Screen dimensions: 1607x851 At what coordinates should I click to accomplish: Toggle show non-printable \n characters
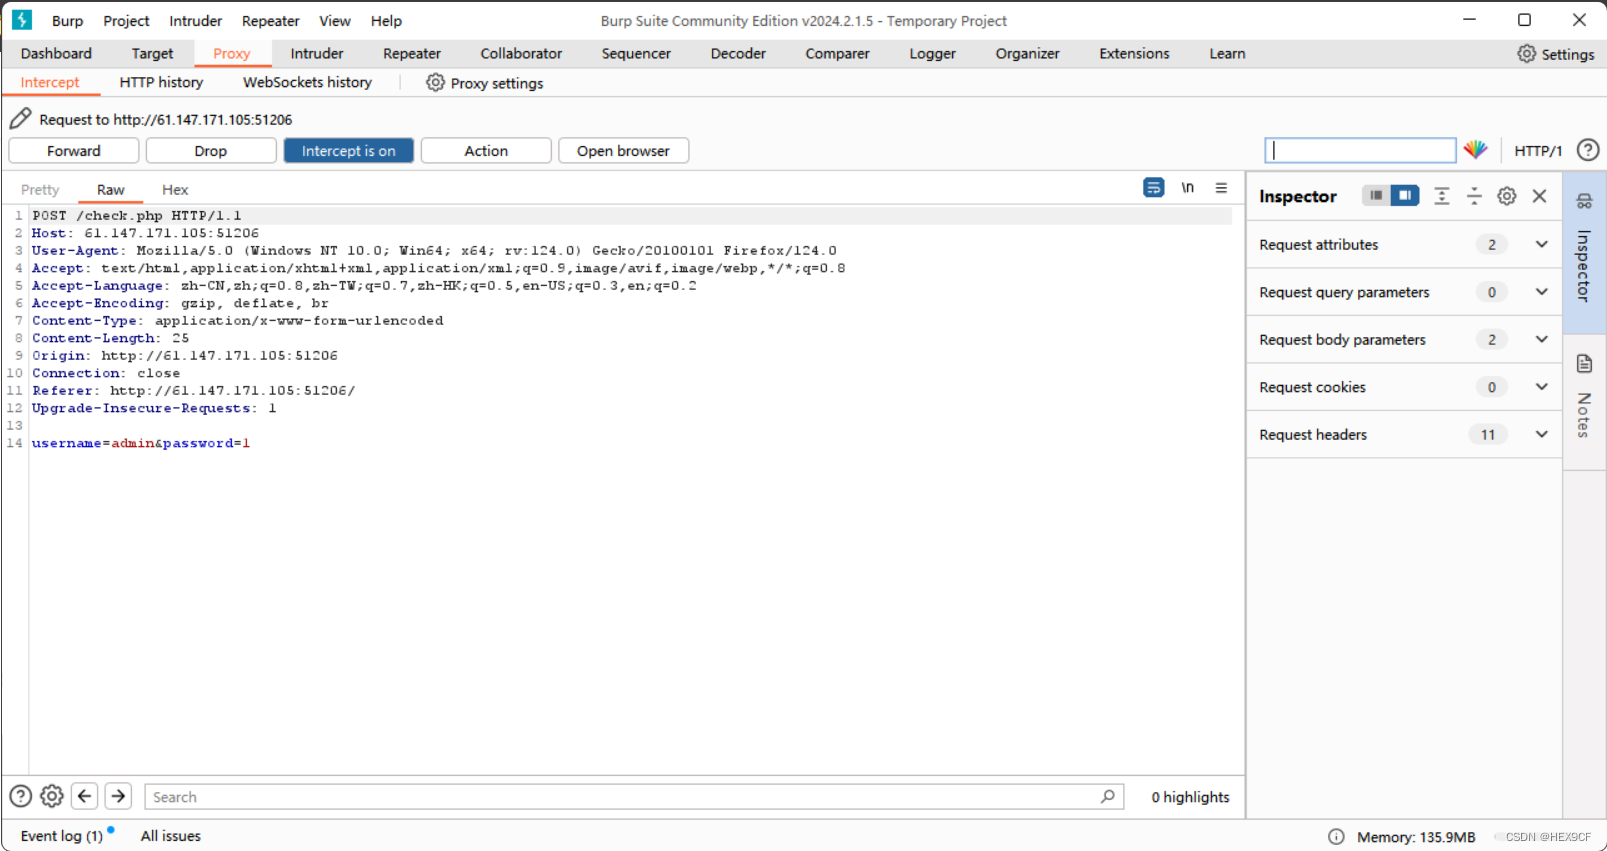pyautogui.click(x=1187, y=188)
